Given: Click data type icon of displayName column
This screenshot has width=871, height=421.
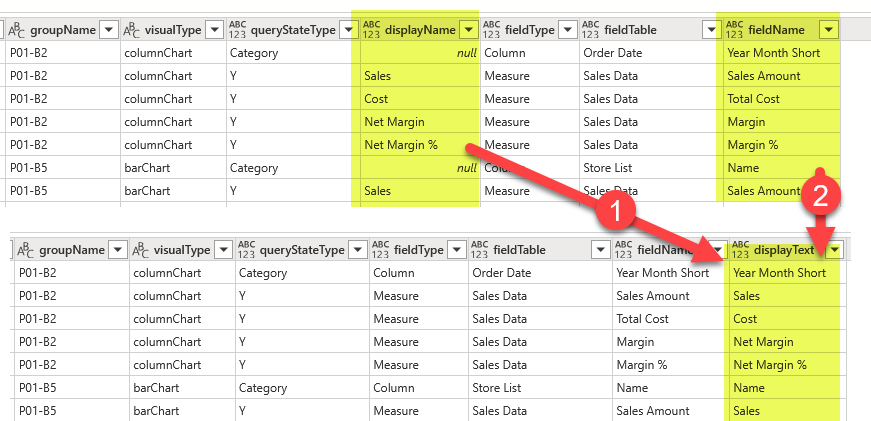Looking at the screenshot, I should pos(370,30).
